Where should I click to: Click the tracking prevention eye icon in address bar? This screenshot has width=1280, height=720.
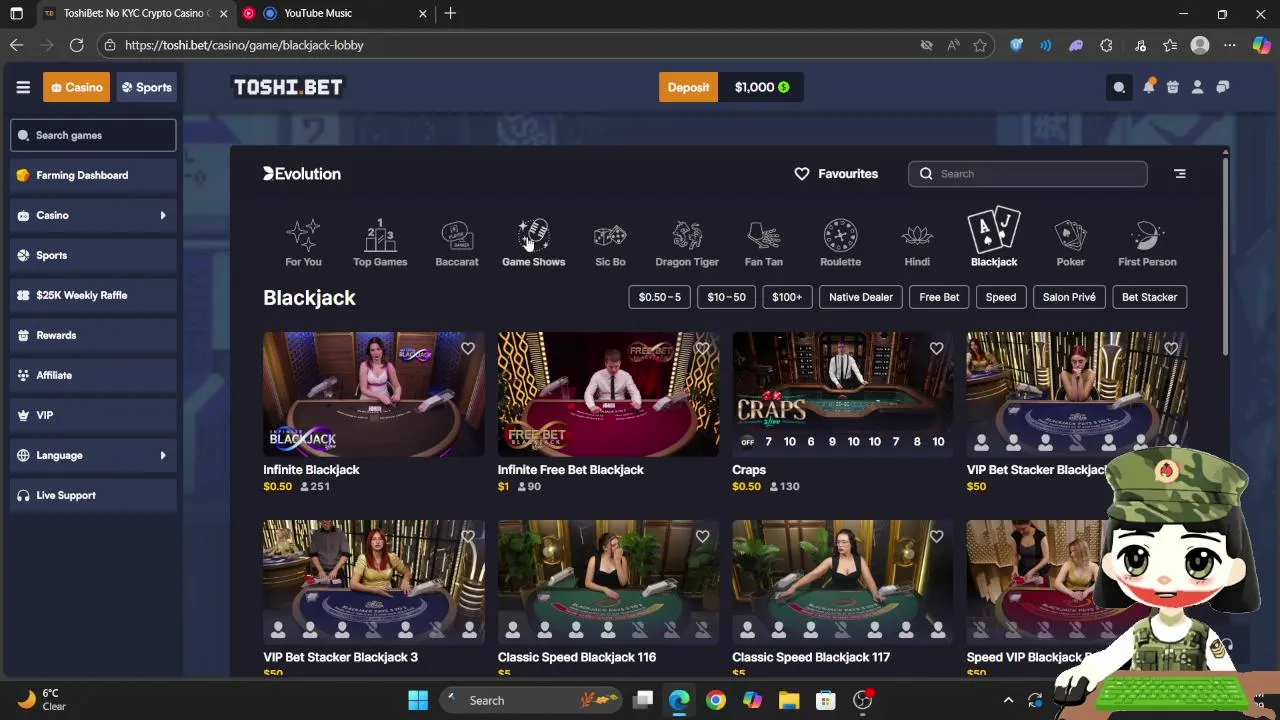pyautogui.click(x=926, y=45)
